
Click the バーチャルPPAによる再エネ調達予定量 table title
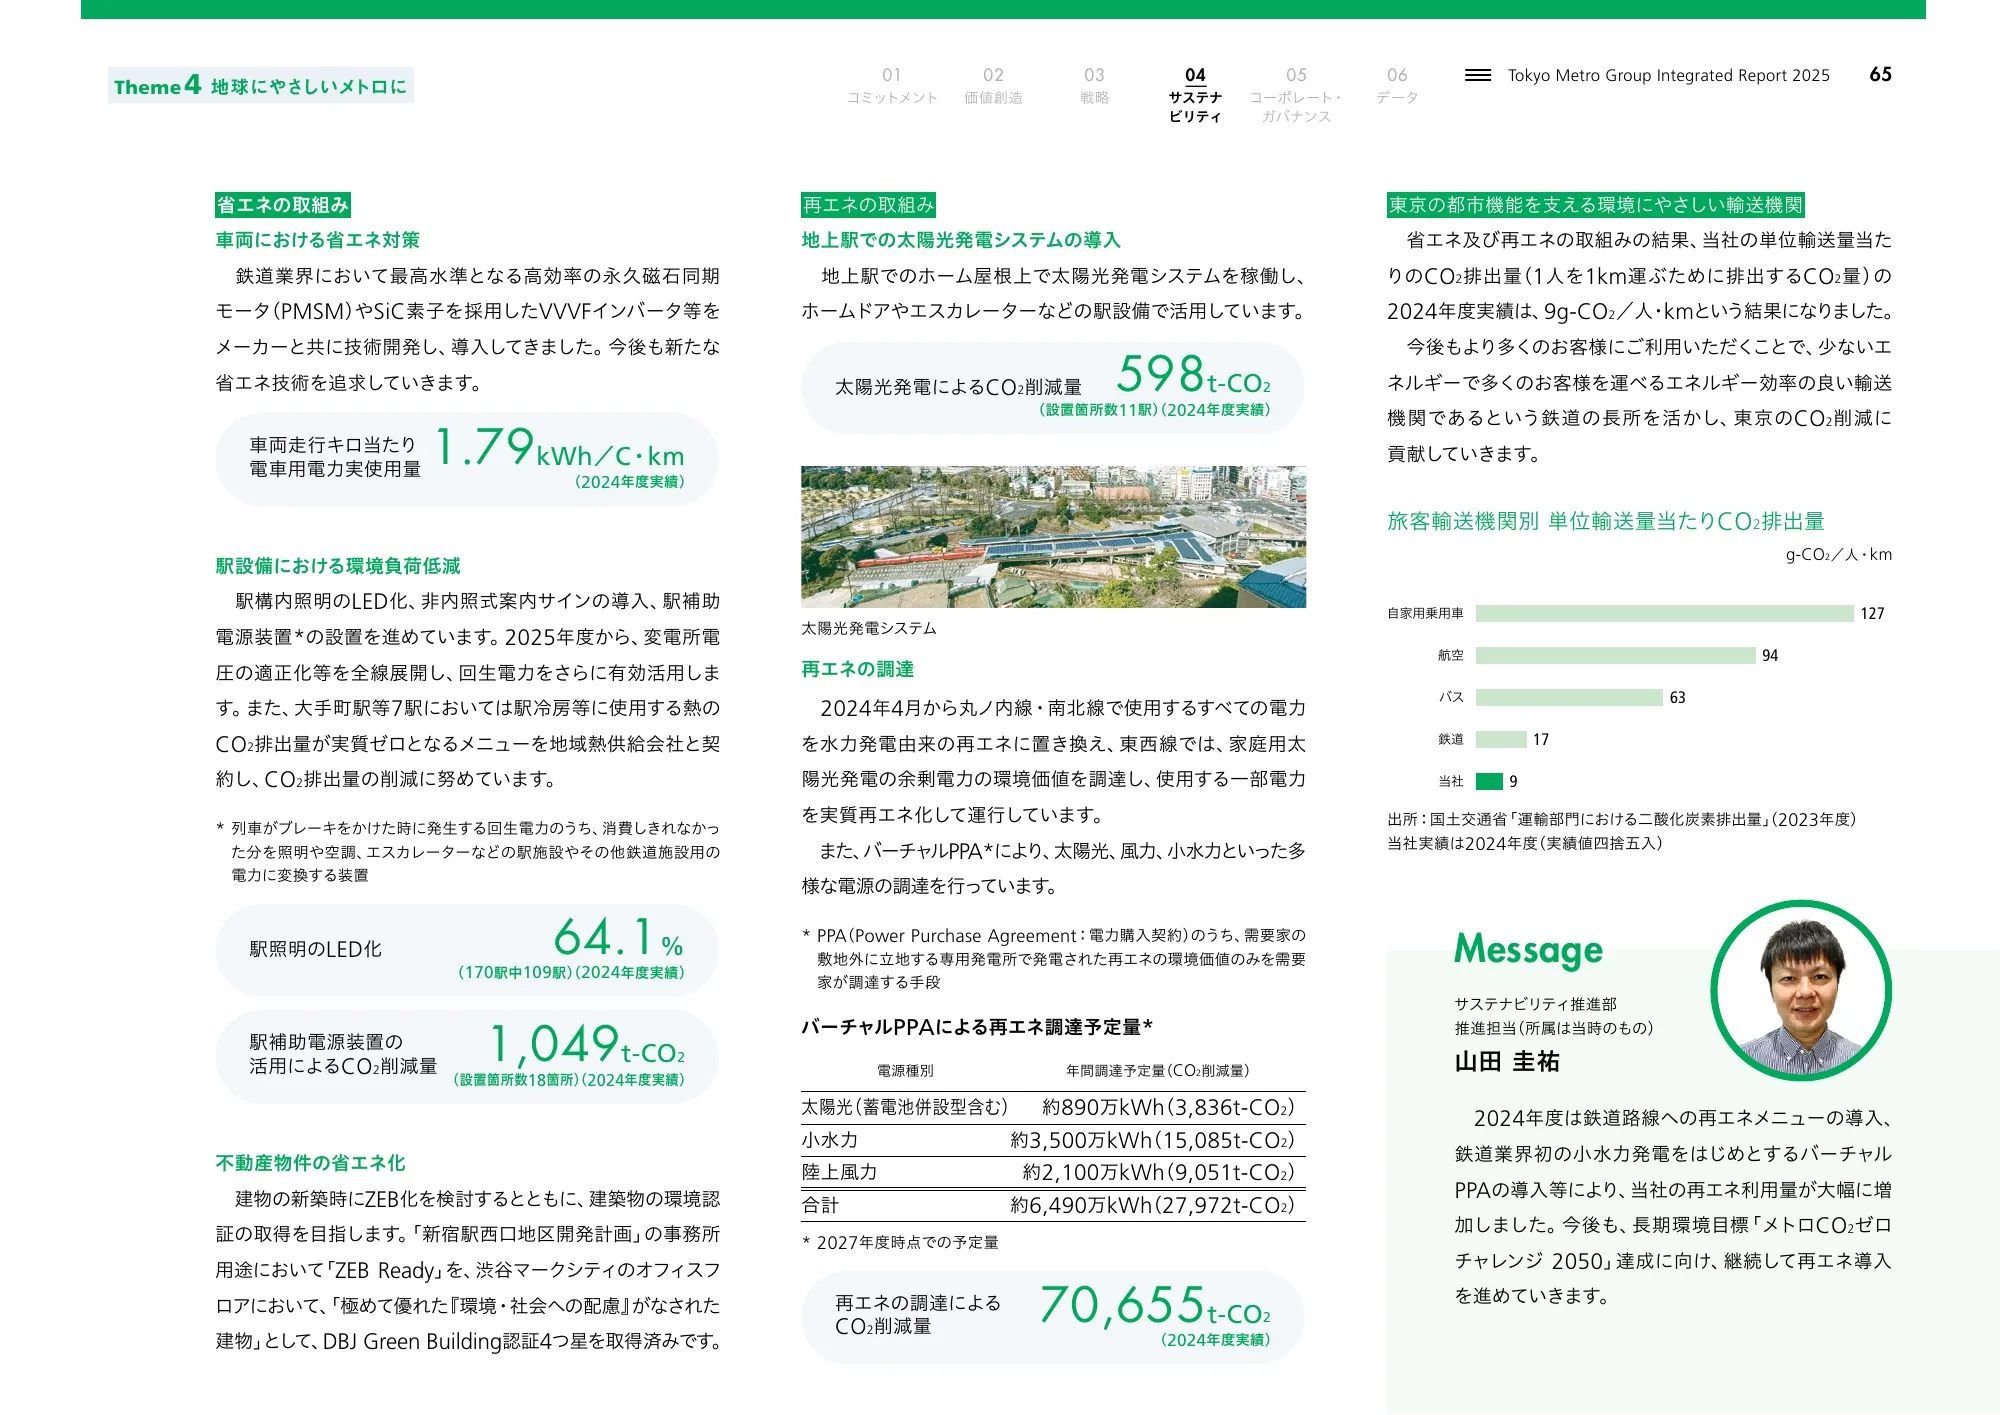[977, 1027]
